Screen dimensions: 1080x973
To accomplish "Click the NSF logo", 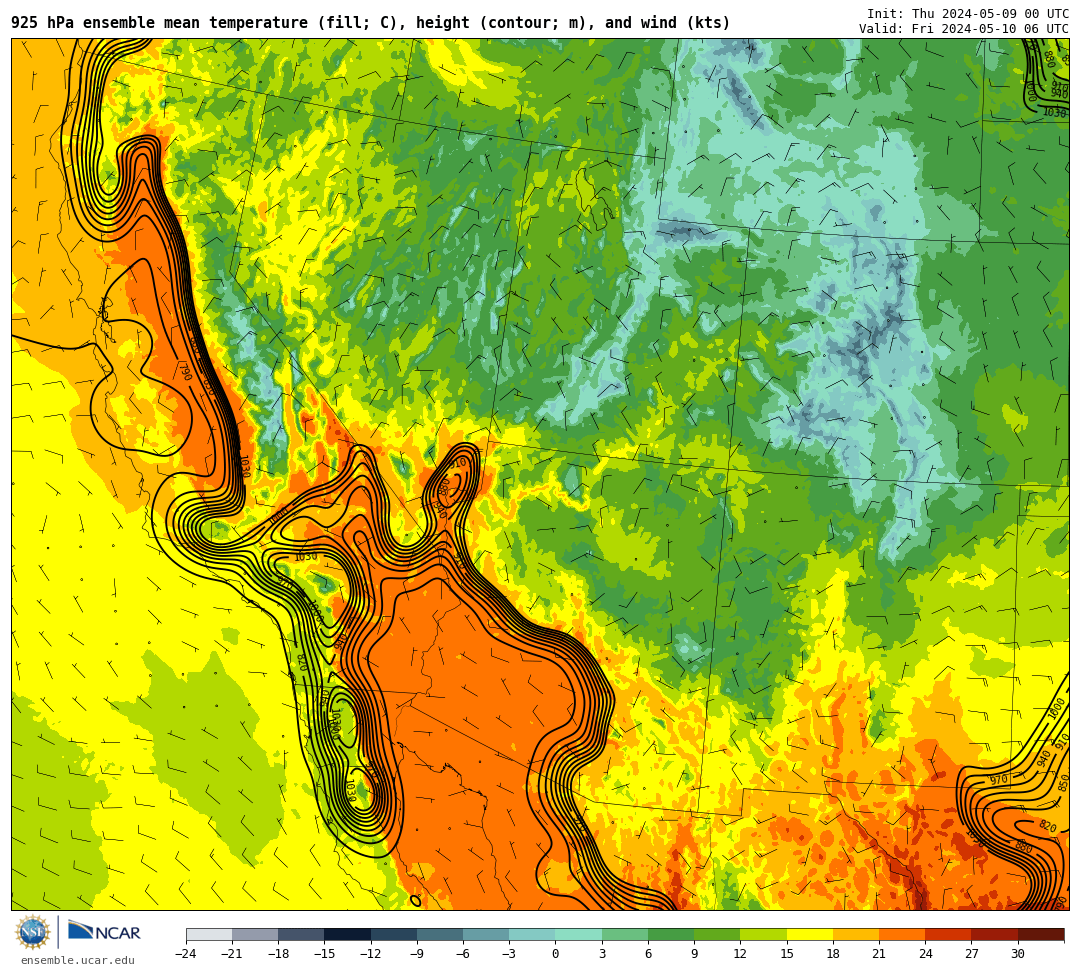I will 32,933.
